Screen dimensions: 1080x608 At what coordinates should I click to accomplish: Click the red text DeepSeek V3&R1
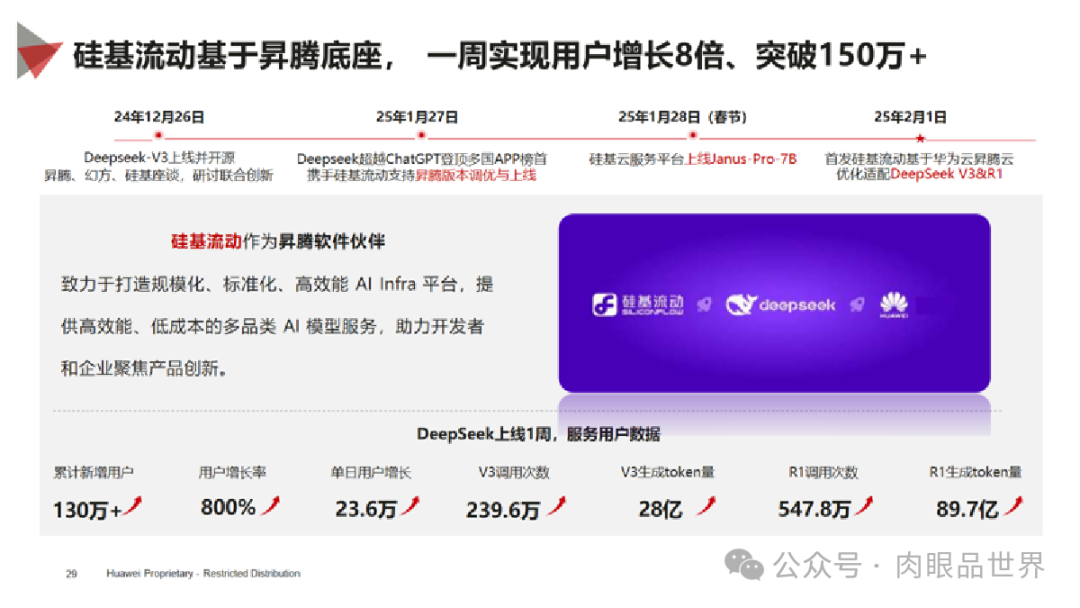[x=946, y=174]
